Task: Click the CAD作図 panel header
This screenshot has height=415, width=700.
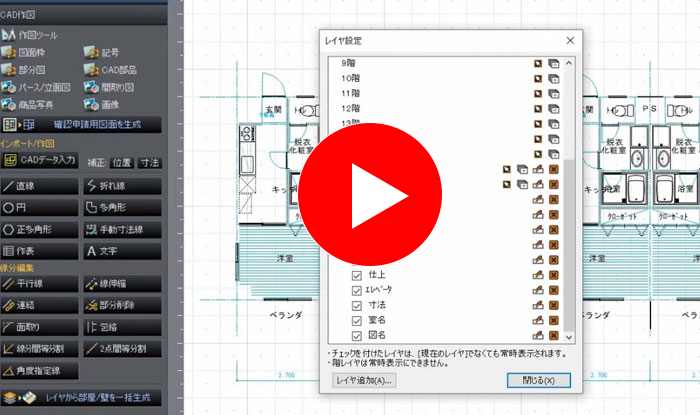Action: coord(83,15)
